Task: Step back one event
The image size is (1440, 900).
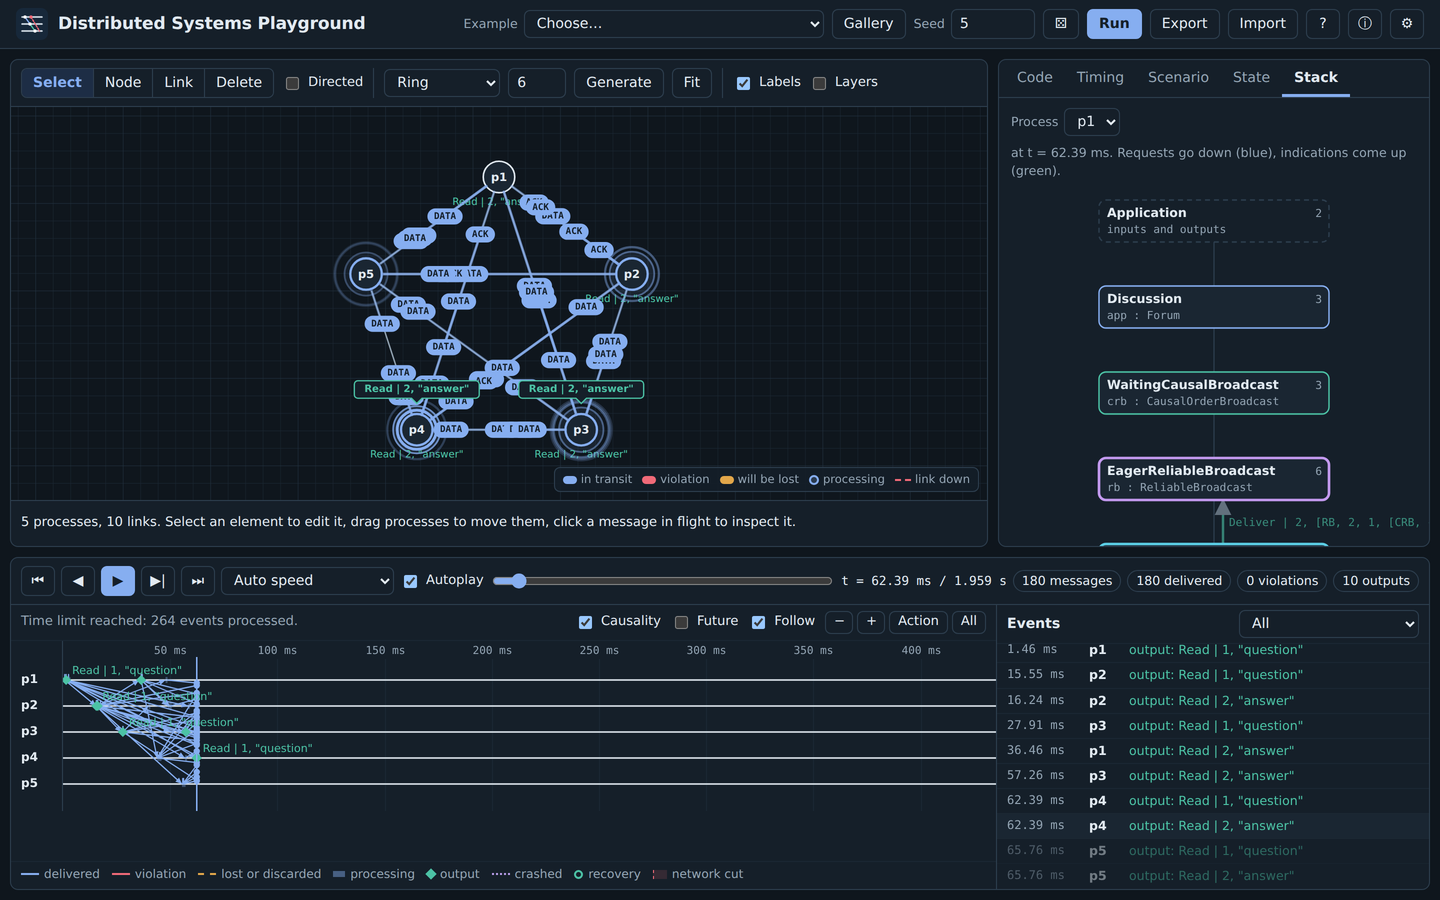Action: [x=78, y=581]
